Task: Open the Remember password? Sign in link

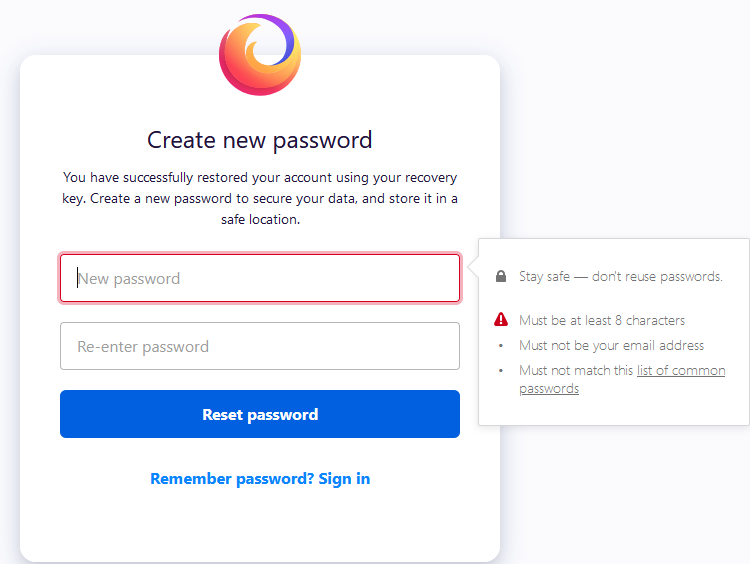Action: pos(260,479)
